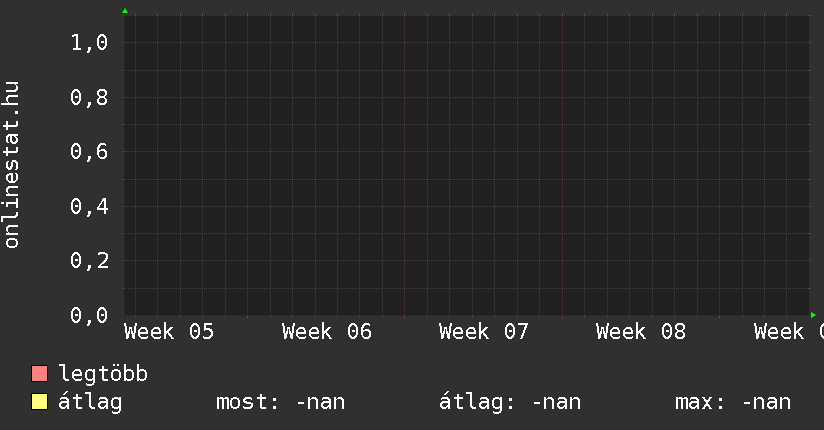824x430 pixels.
Task: Click the yellow átlag legend swatch
Action: pos(40,403)
